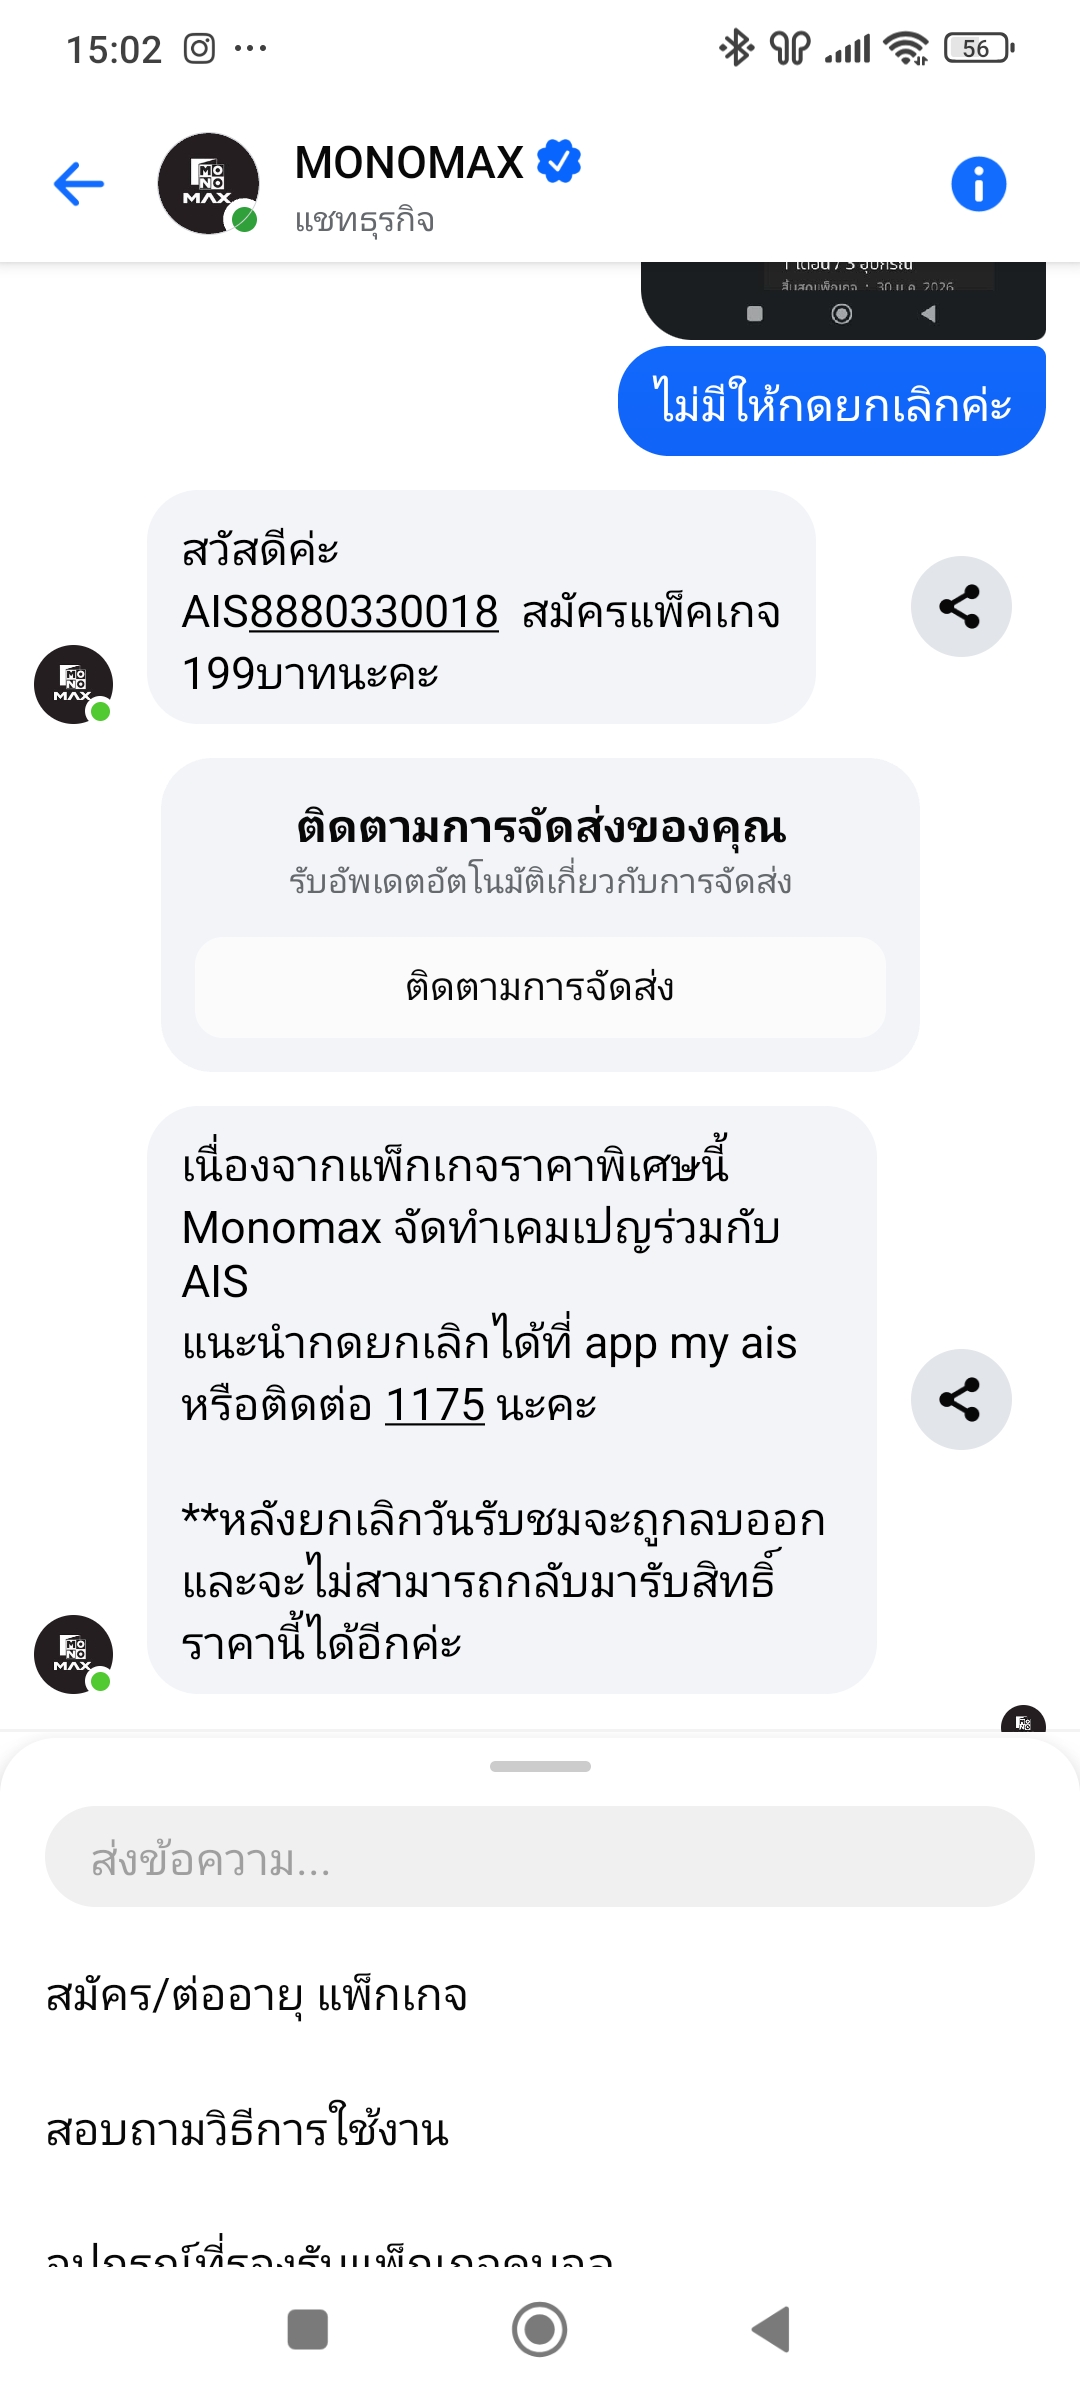Tap the 1175 phone number link

point(434,1405)
